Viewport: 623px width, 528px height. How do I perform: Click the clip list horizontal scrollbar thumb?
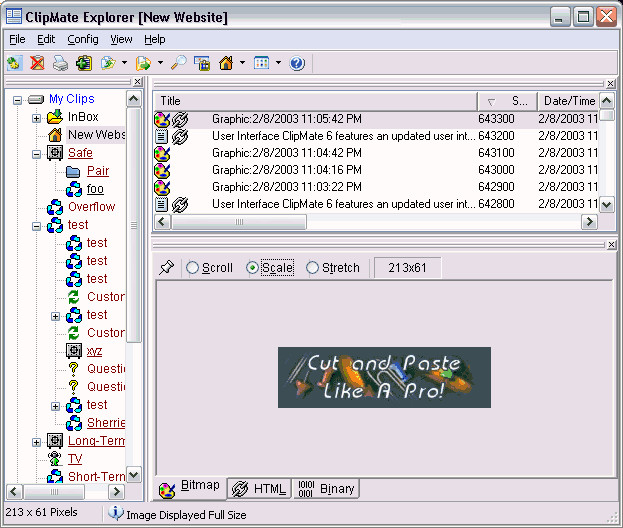pos(239,222)
